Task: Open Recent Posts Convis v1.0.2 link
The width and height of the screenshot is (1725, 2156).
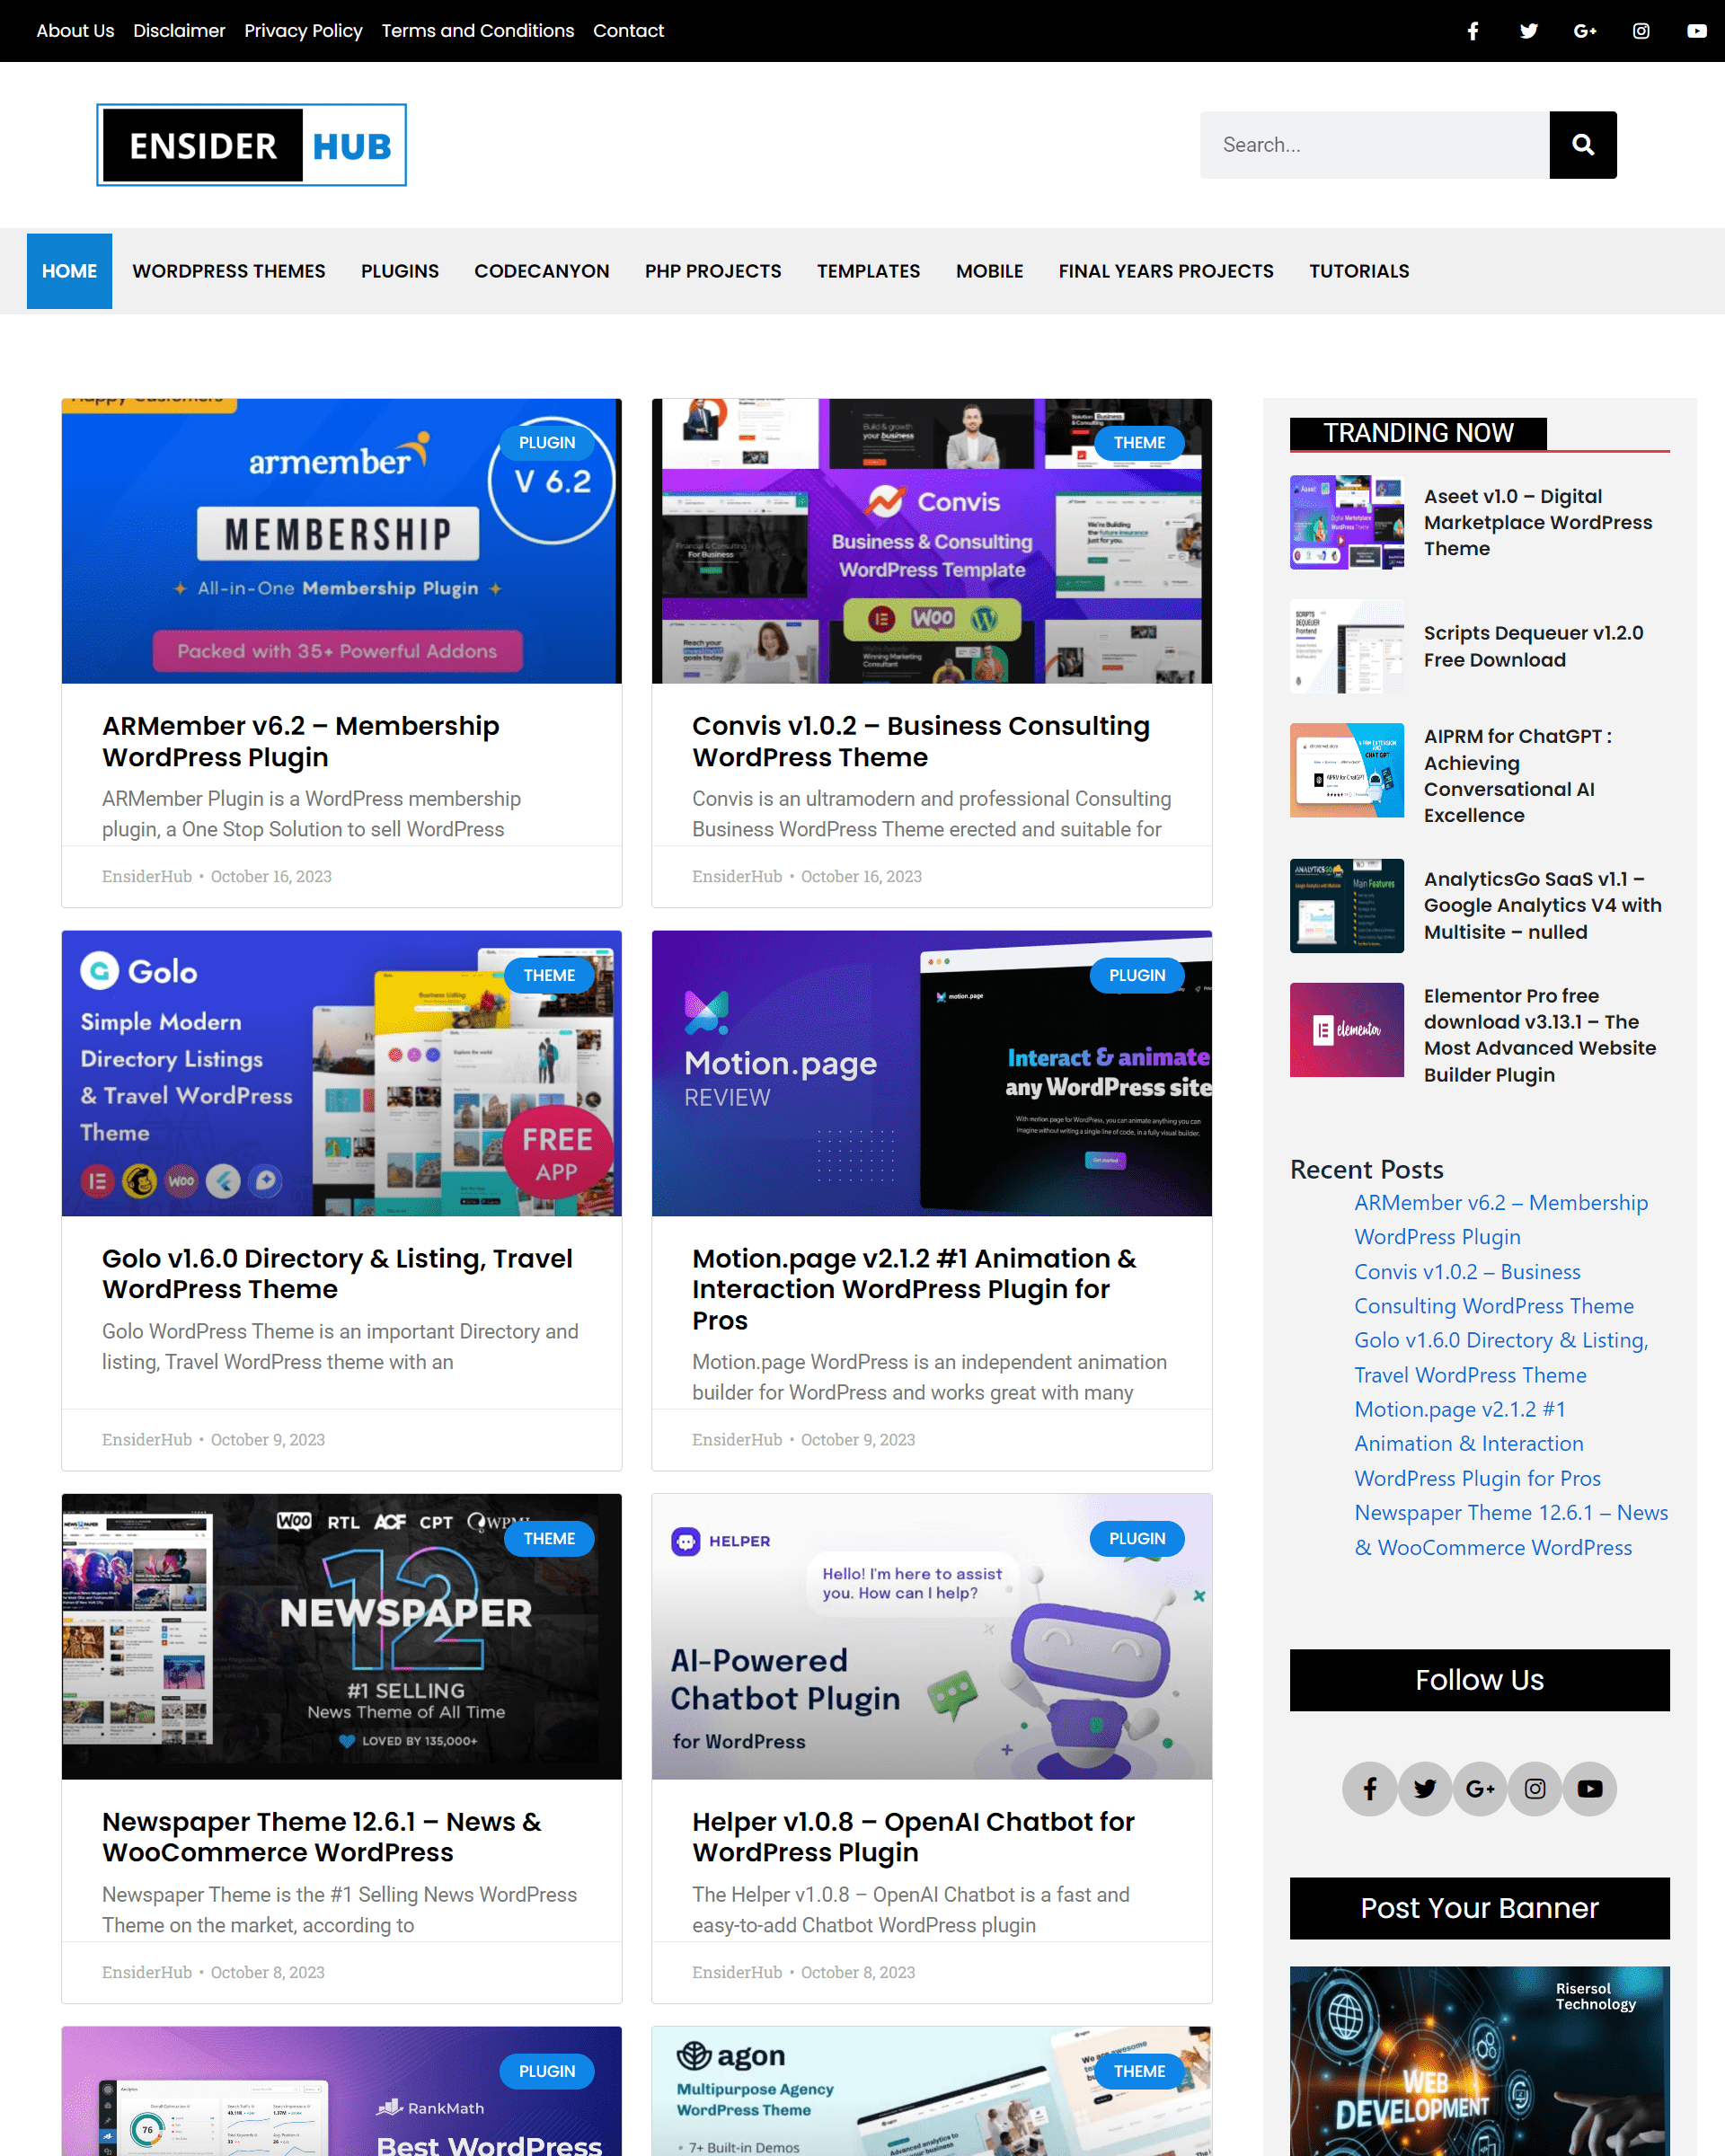Action: point(1494,1289)
